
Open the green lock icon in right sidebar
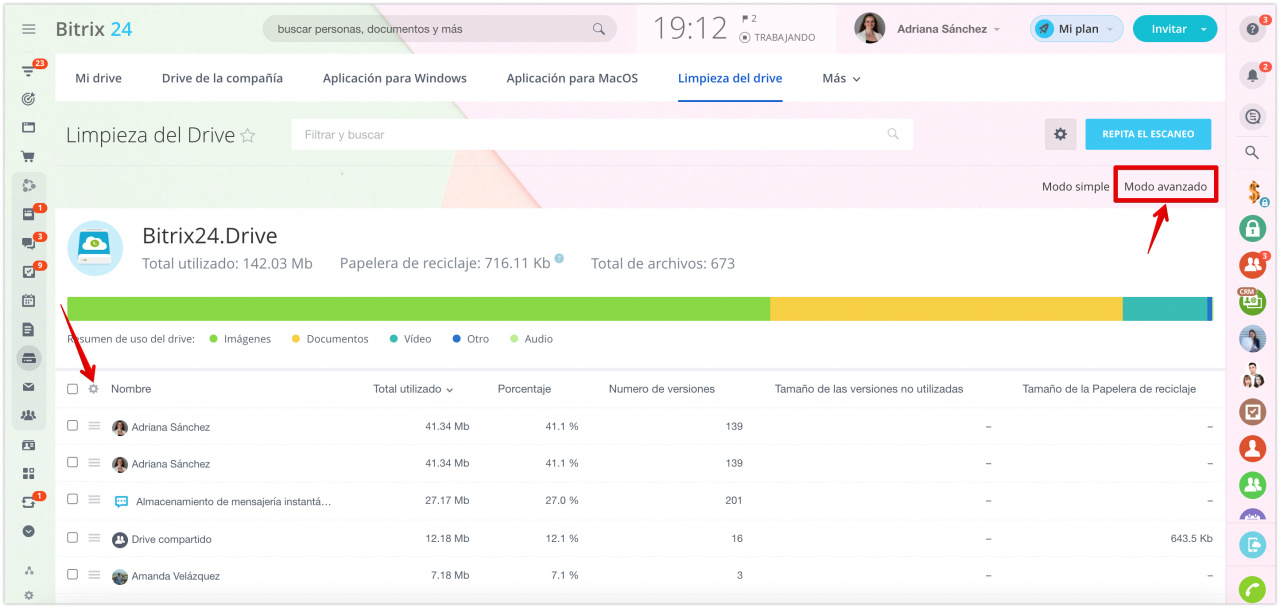[x=1252, y=228]
